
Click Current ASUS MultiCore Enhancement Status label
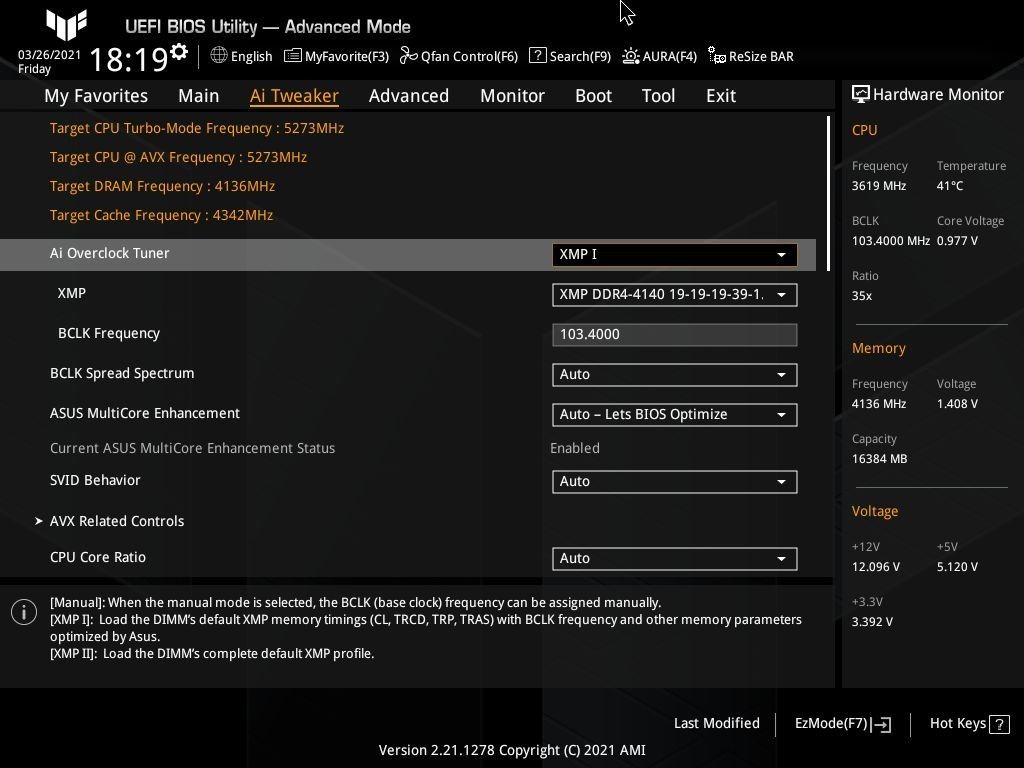pyautogui.click(x=193, y=448)
